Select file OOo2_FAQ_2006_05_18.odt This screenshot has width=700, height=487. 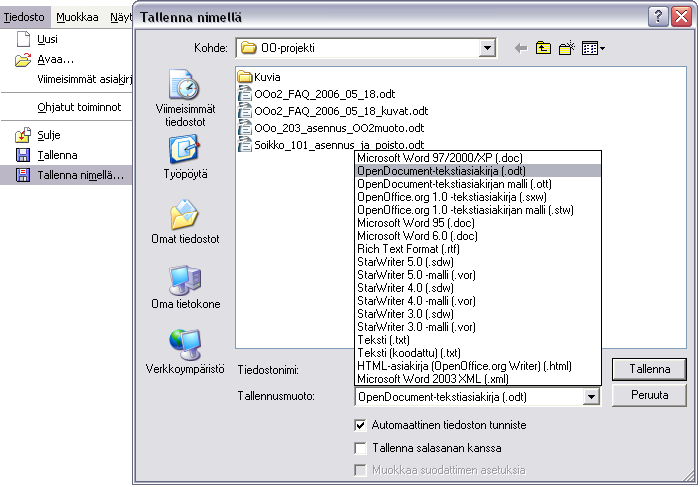[x=317, y=94]
